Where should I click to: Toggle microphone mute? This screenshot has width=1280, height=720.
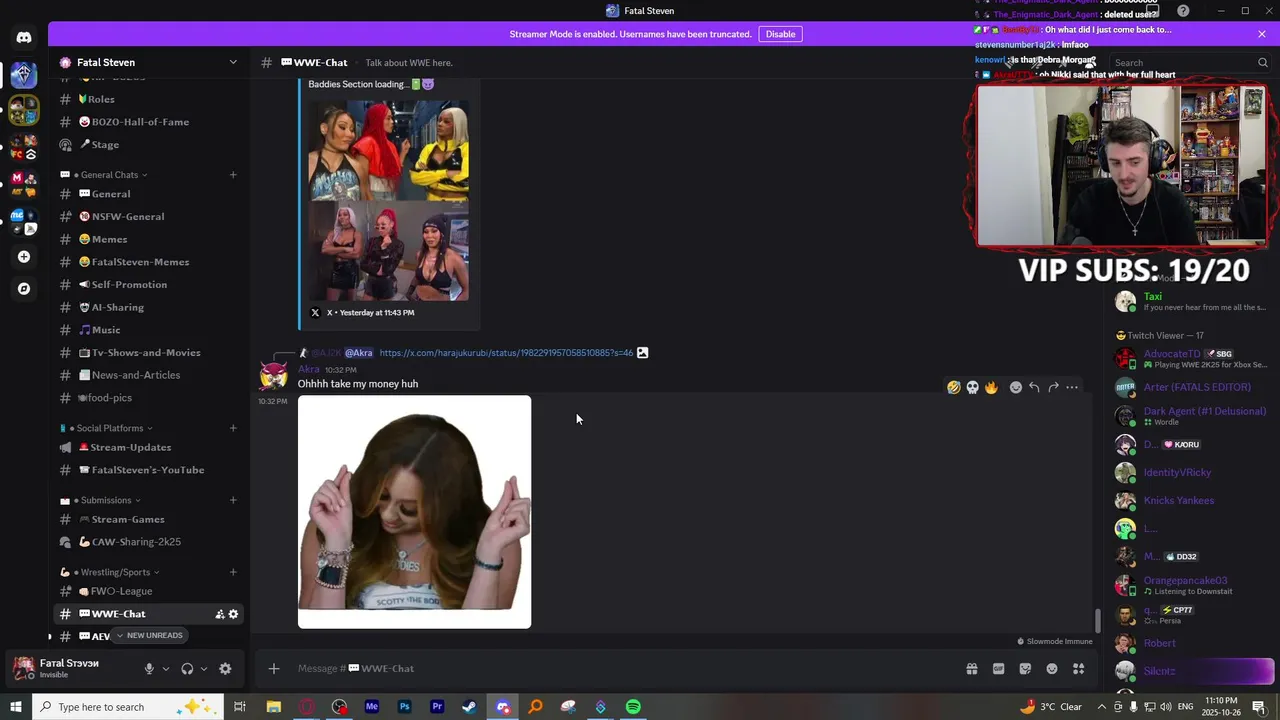[149, 669]
